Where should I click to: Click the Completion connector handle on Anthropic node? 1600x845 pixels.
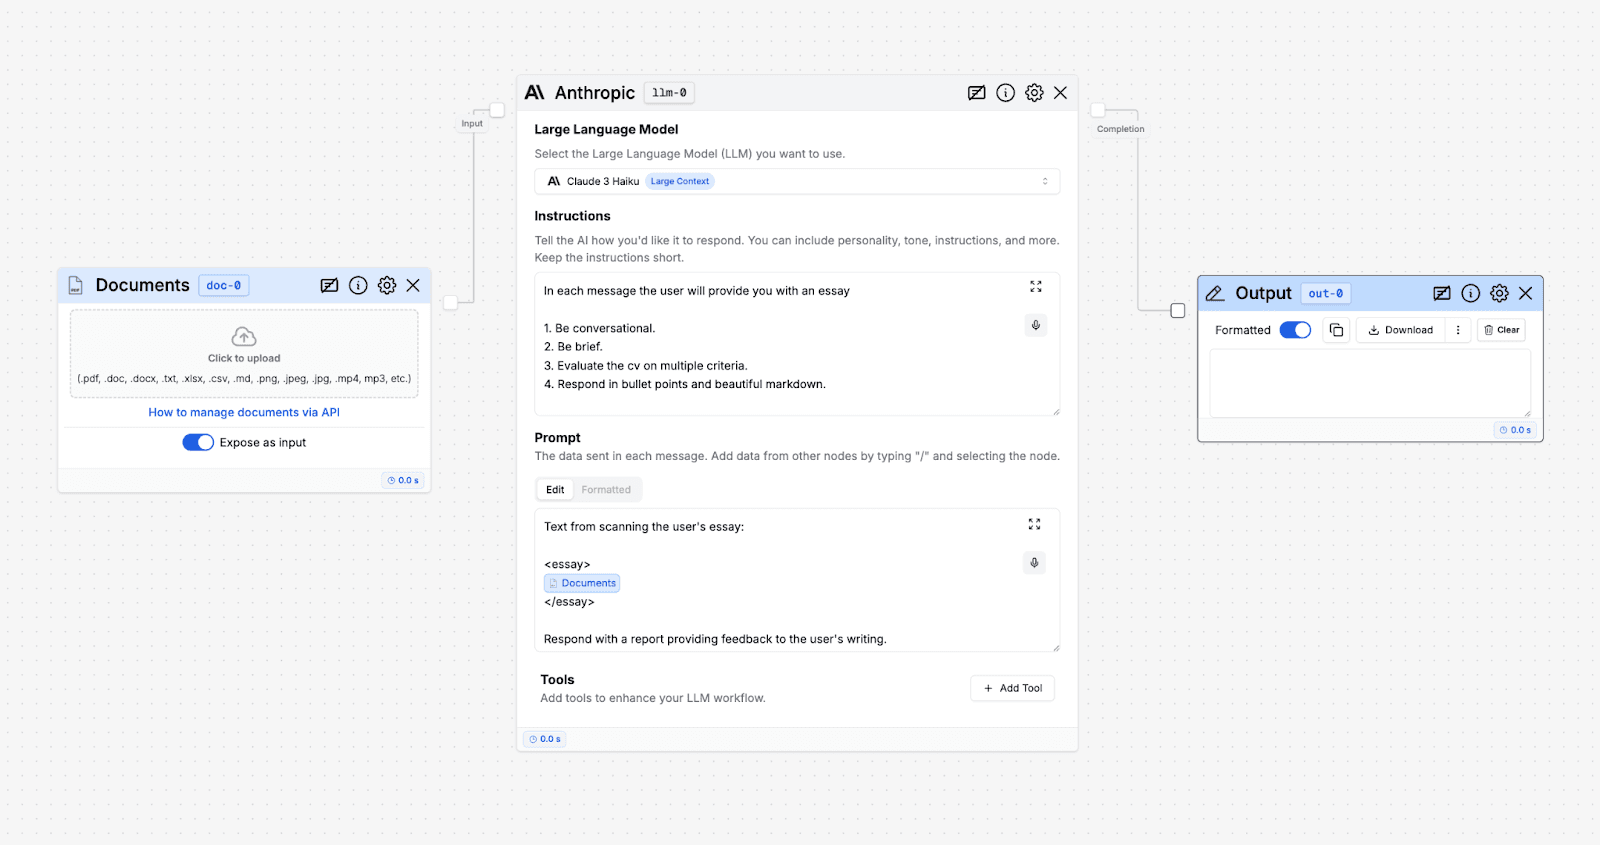(1098, 110)
